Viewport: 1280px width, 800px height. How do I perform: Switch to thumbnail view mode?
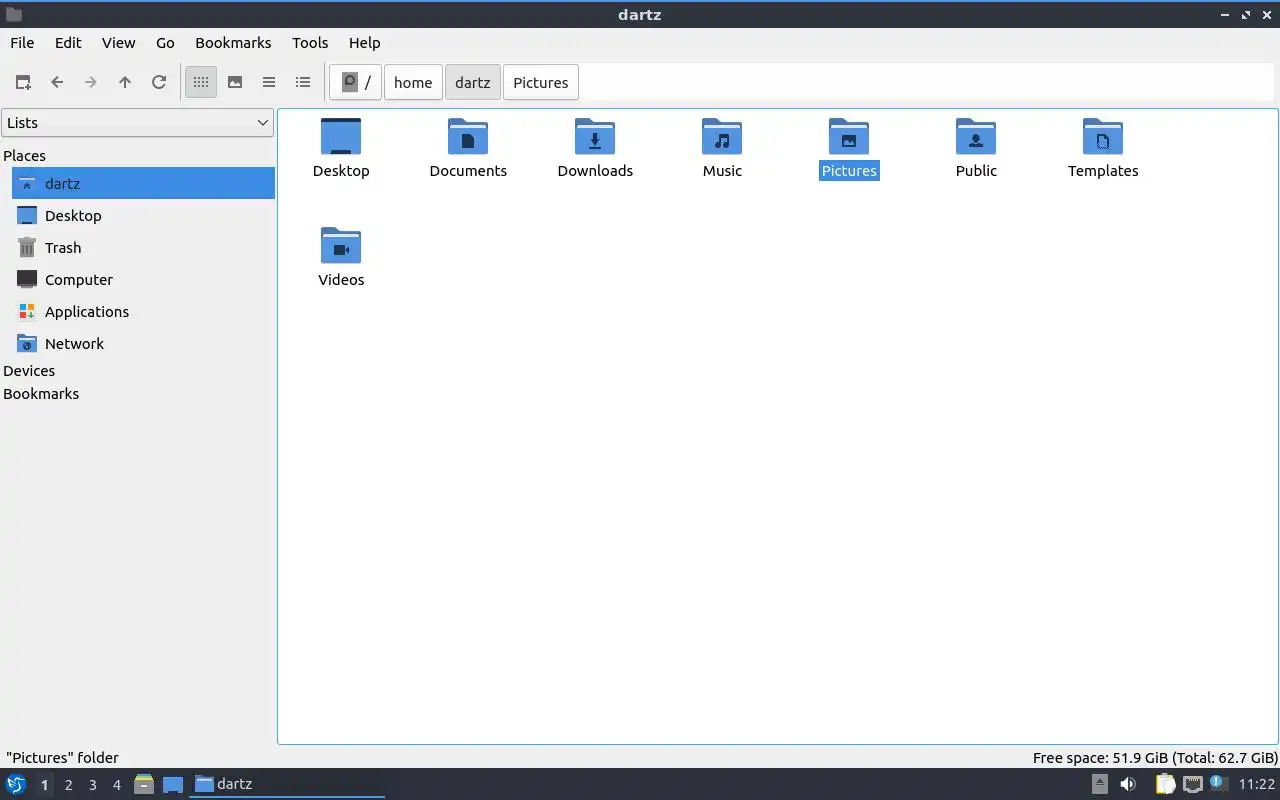tap(235, 83)
